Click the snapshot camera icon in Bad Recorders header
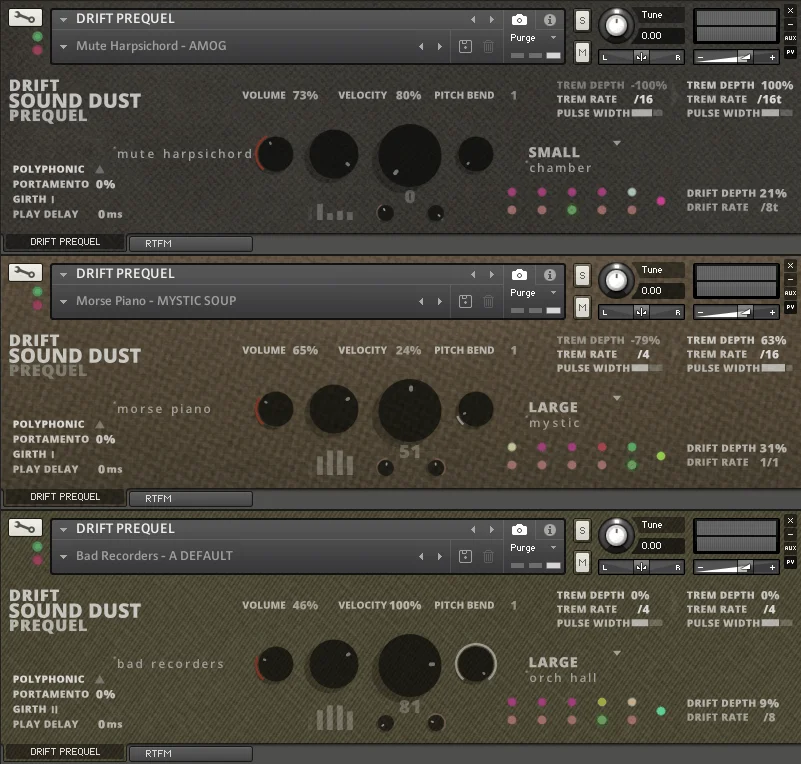Viewport: 801px width, 764px height. 519,530
